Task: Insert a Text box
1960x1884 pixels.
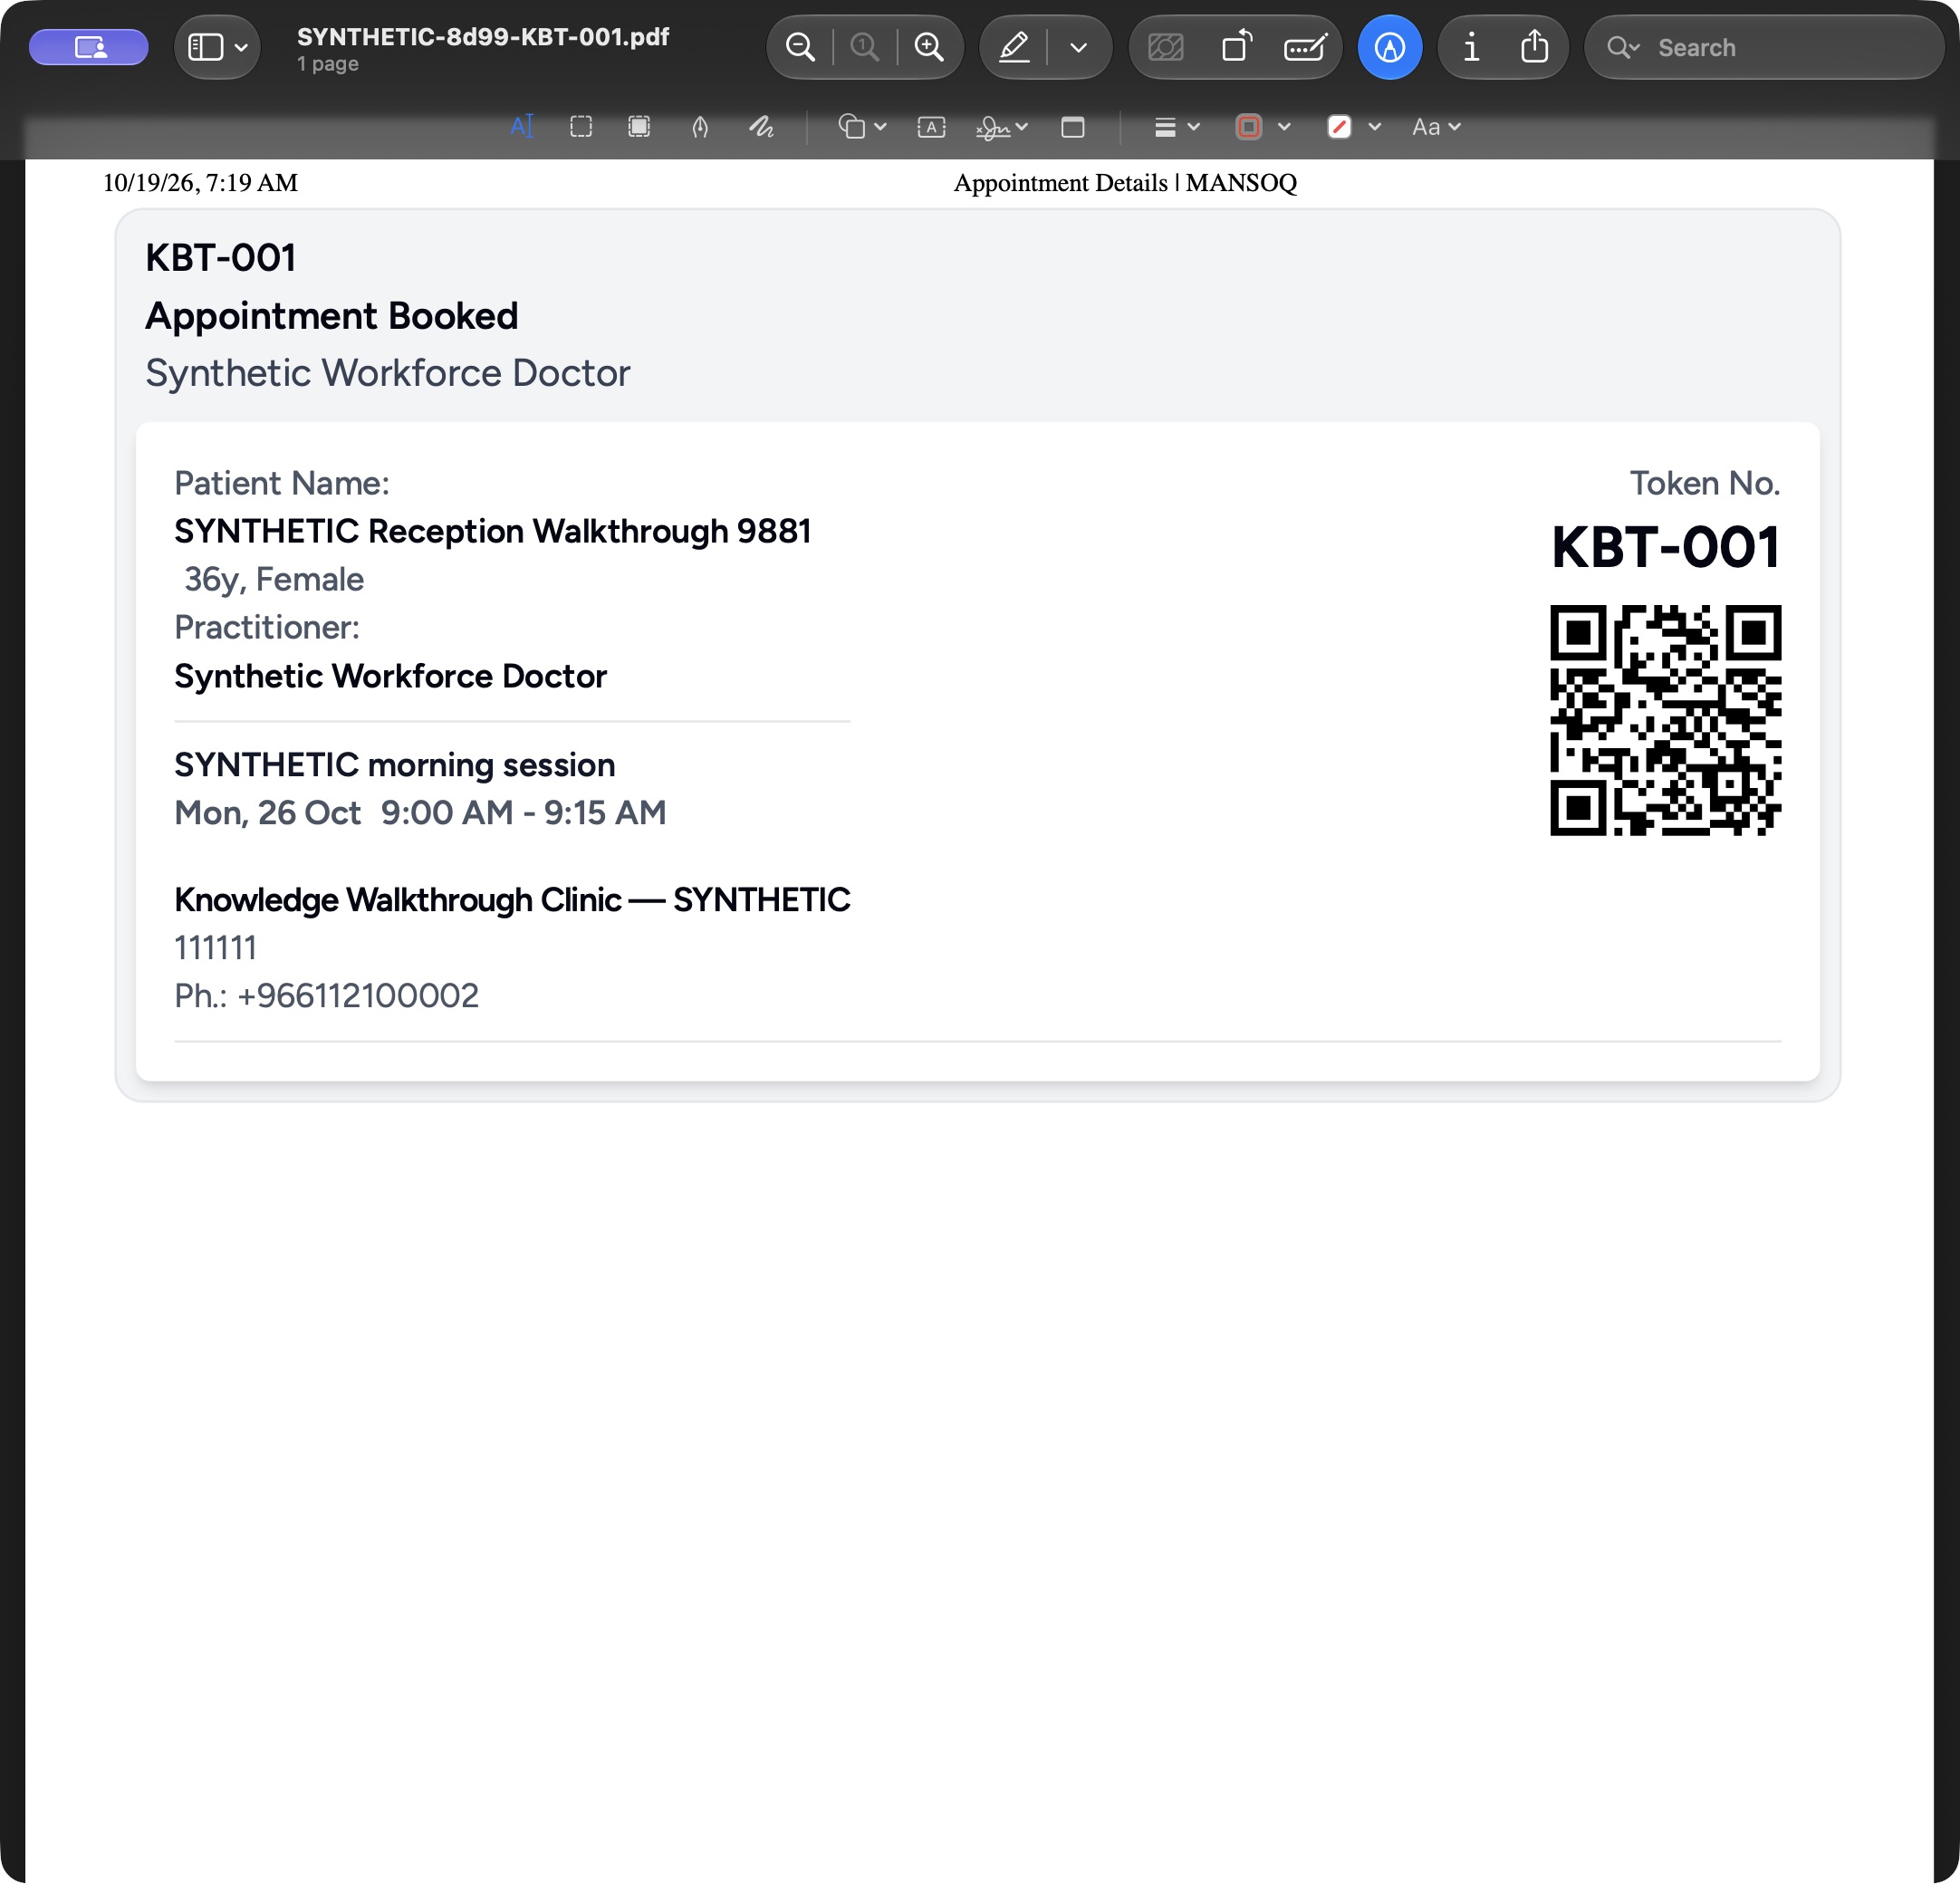Action: tap(931, 127)
